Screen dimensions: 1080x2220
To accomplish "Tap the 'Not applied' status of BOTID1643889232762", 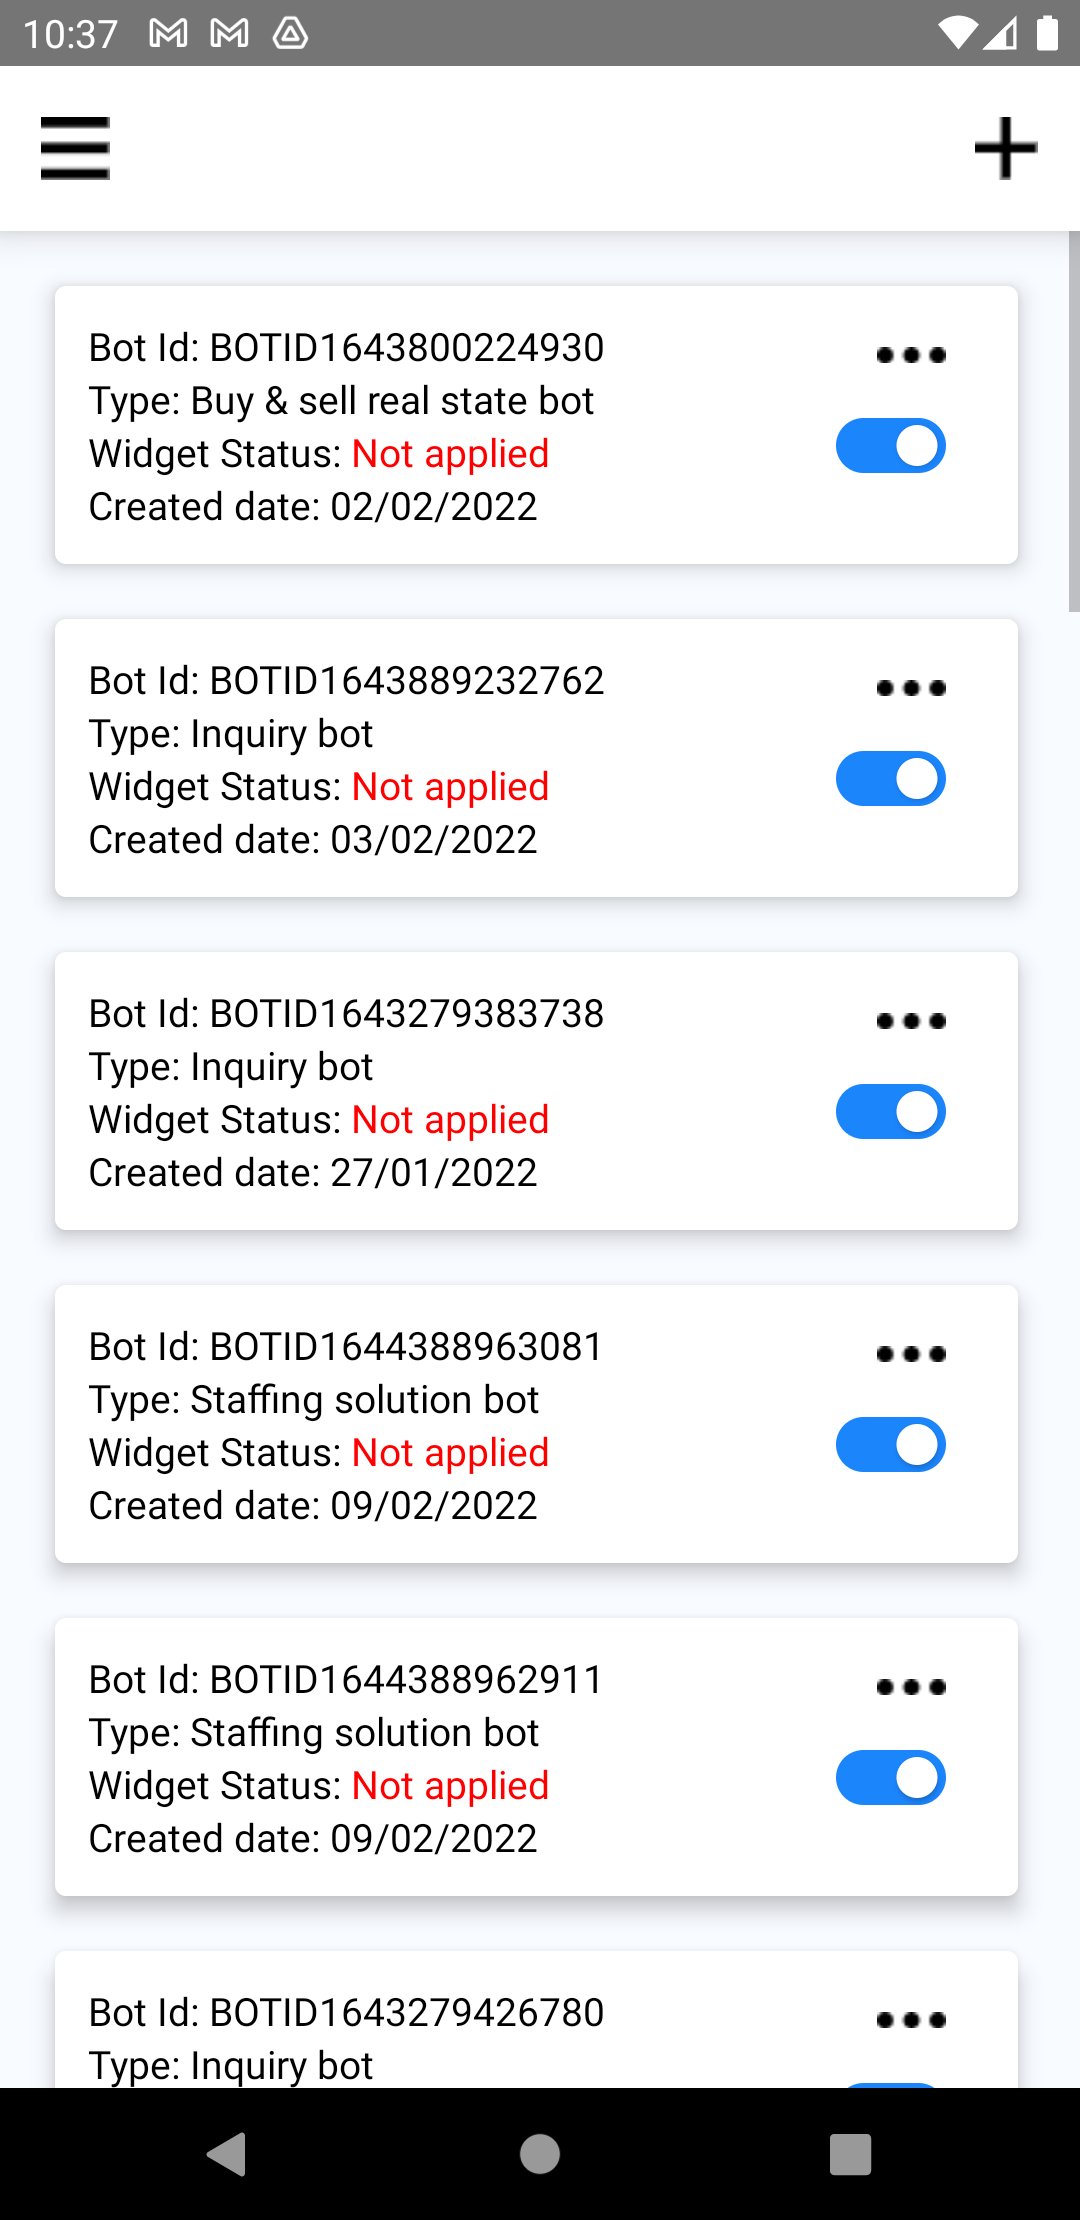I will pyautogui.click(x=450, y=787).
